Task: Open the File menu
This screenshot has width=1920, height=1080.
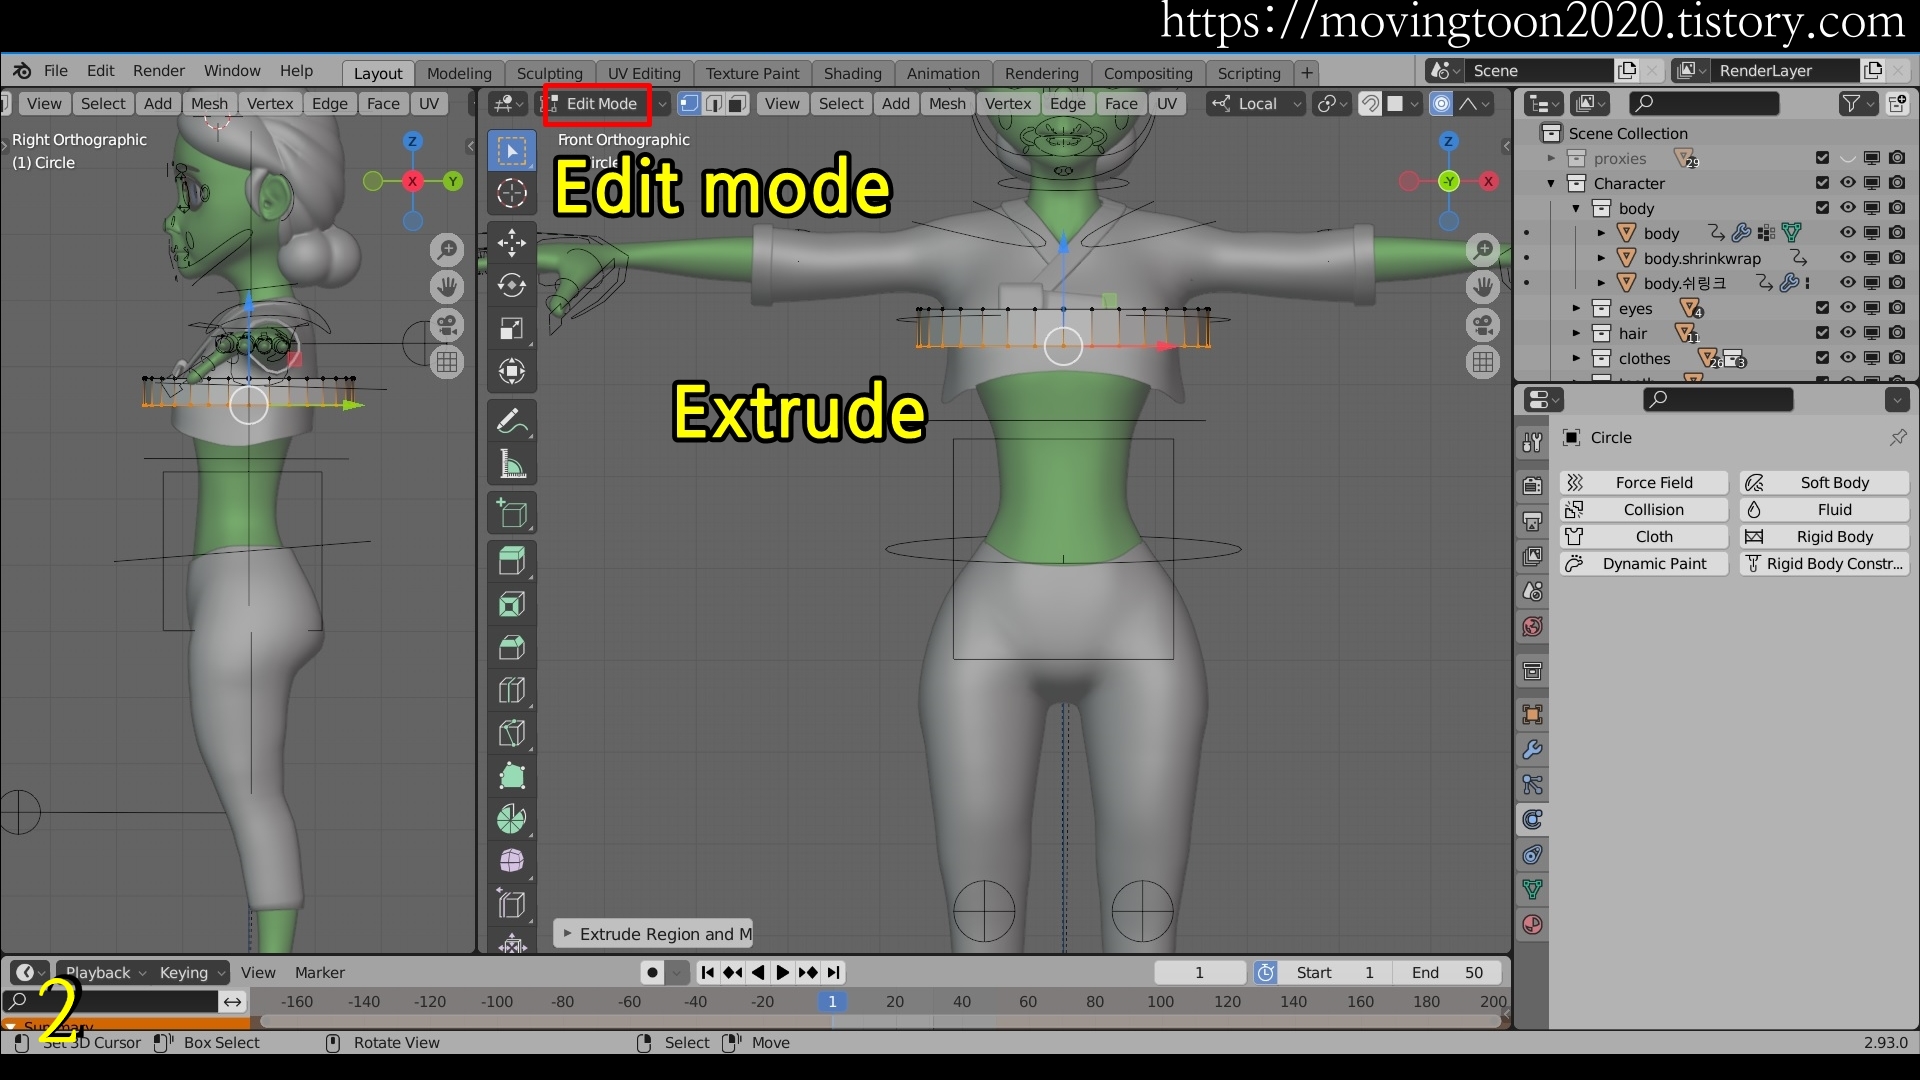Action: (56, 70)
